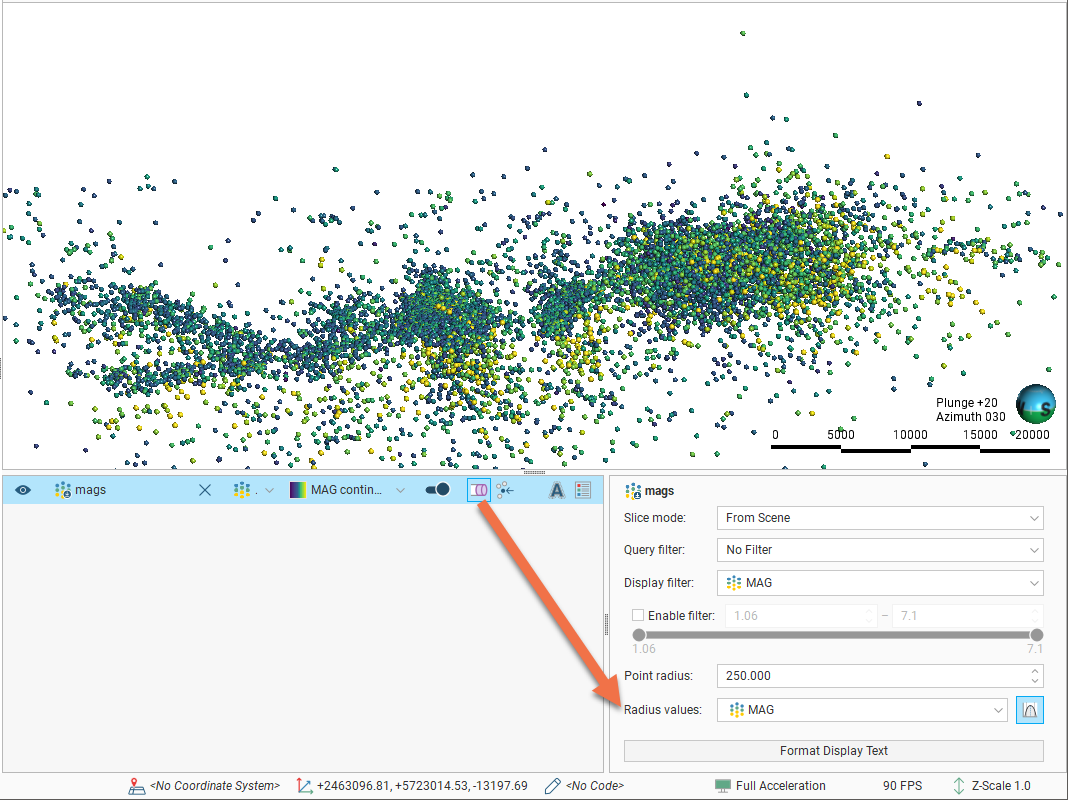Click the Format Display Text button
The width and height of the screenshot is (1068, 800).
tap(833, 751)
